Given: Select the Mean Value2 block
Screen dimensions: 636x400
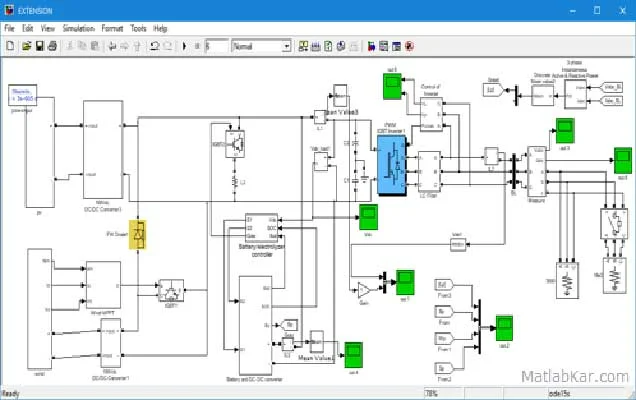Looking at the screenshot, I should click(x=317, y=342).
